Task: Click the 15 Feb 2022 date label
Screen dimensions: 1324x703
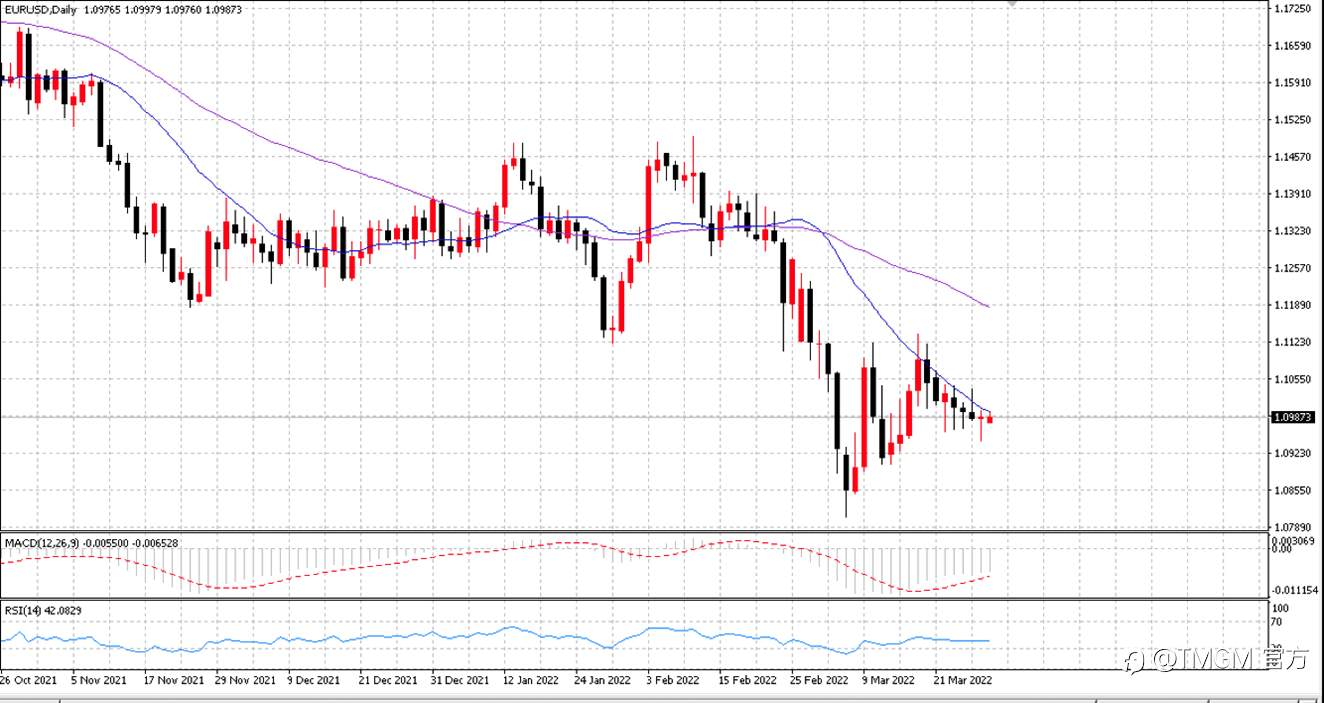Action: click(x=747, y=680)
